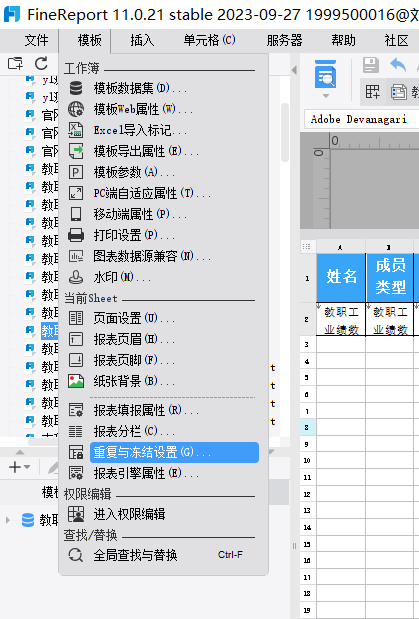The image size is (419, 619).
Task: Open the 社区 menu
Action: [396, 40]
